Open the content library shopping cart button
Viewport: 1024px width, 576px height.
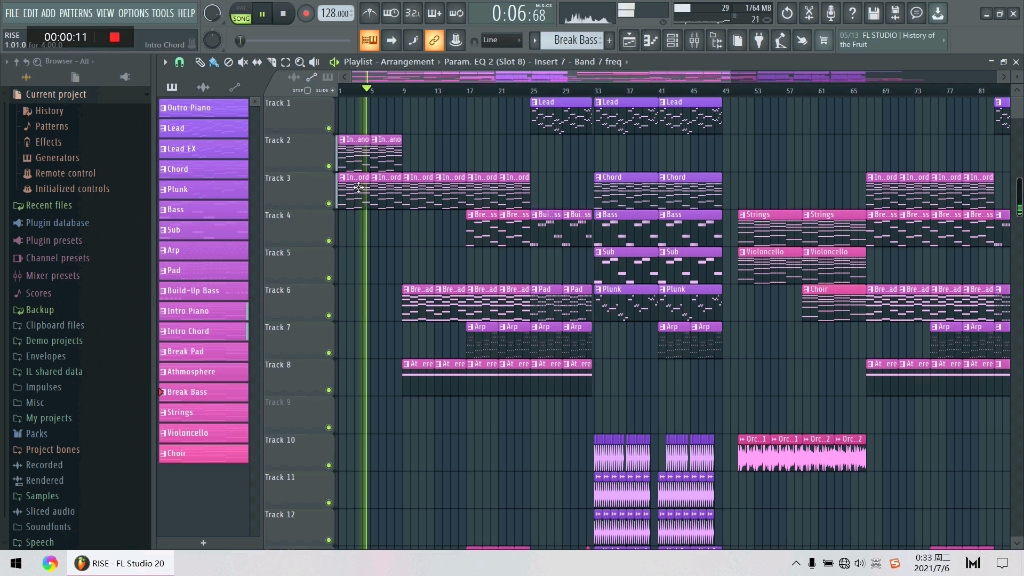point(824,40)
